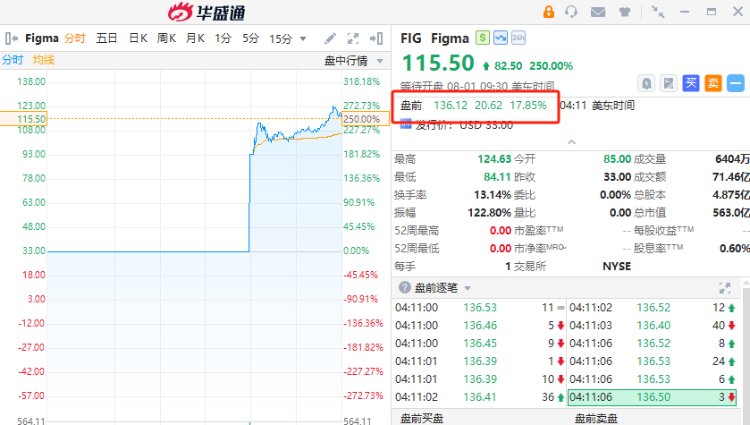Image resolution: width=750 pixels, height=425 pixels.
Task: Click help question mark beside 盘前逐笔
Action: pos(405,287)
